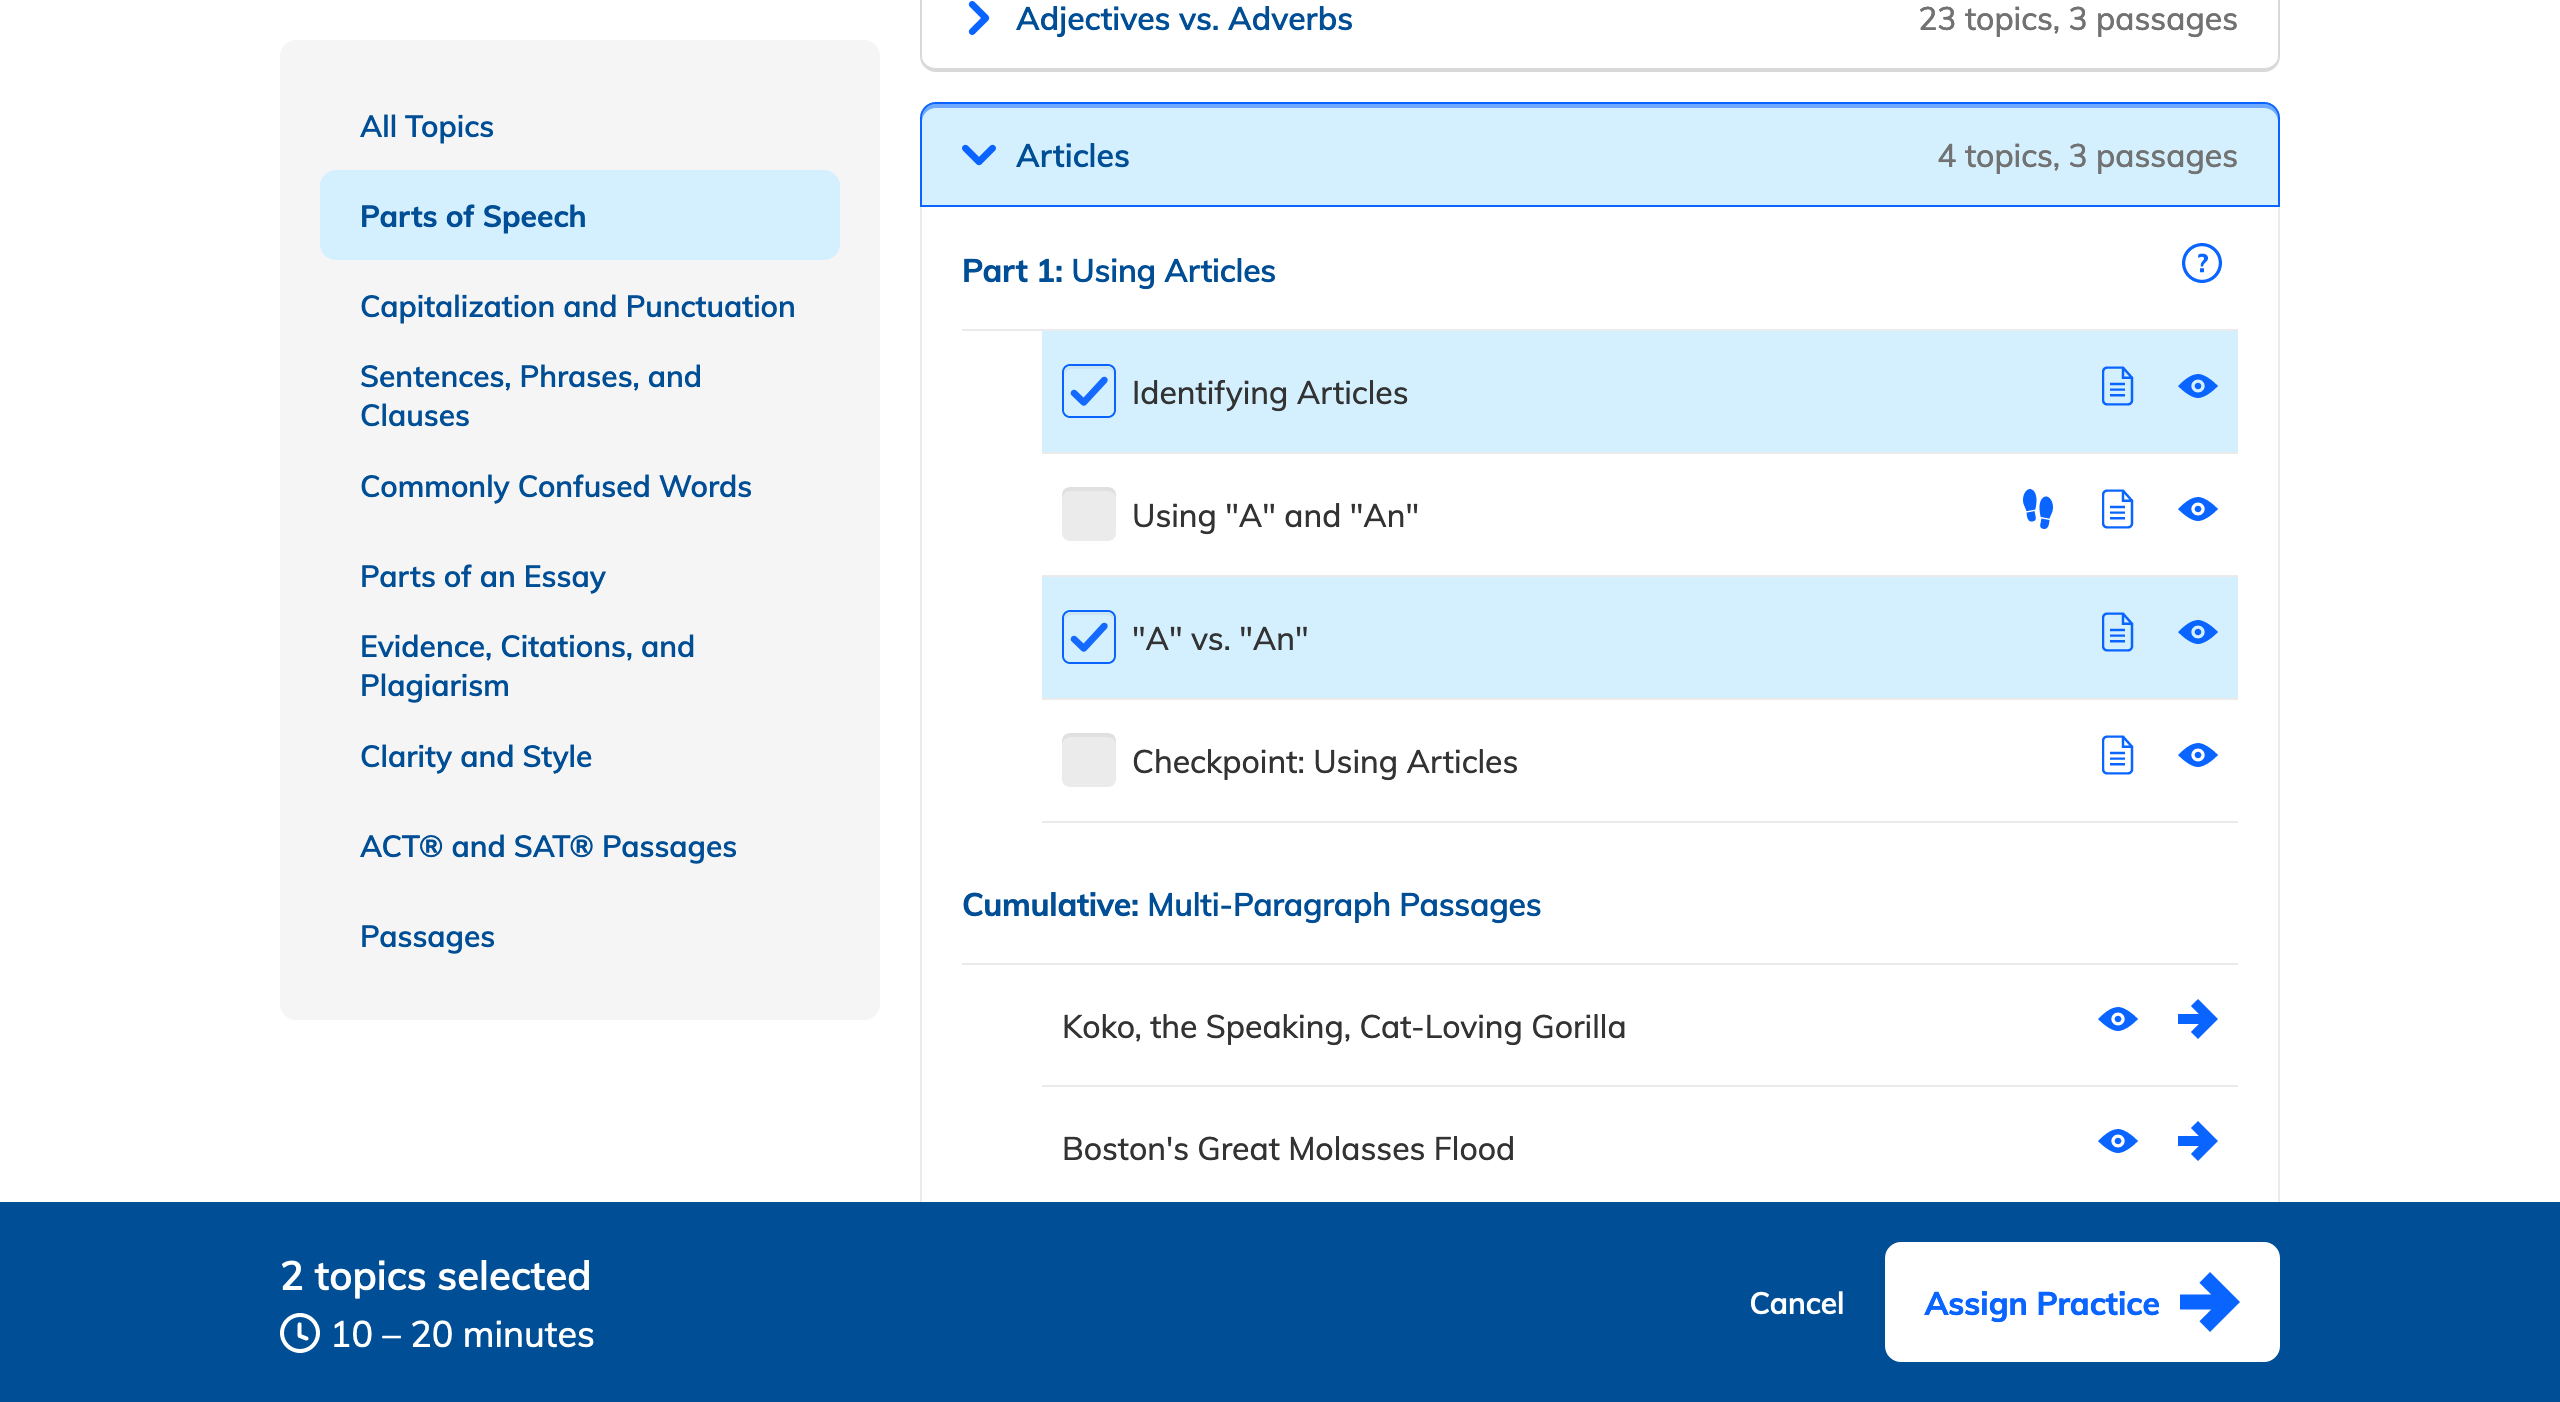The height and width of the screenshot is (1402, 2560).
Task: Go to All Topics
Action: 426,127
